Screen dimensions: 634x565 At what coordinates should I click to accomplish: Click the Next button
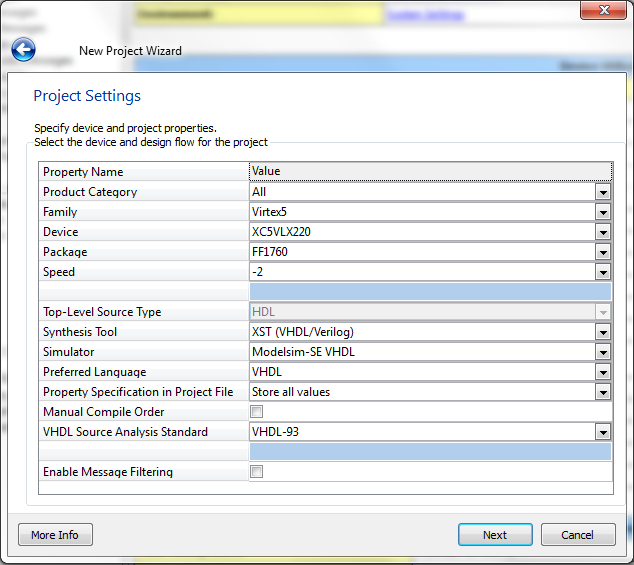click(x=495, y=535)
